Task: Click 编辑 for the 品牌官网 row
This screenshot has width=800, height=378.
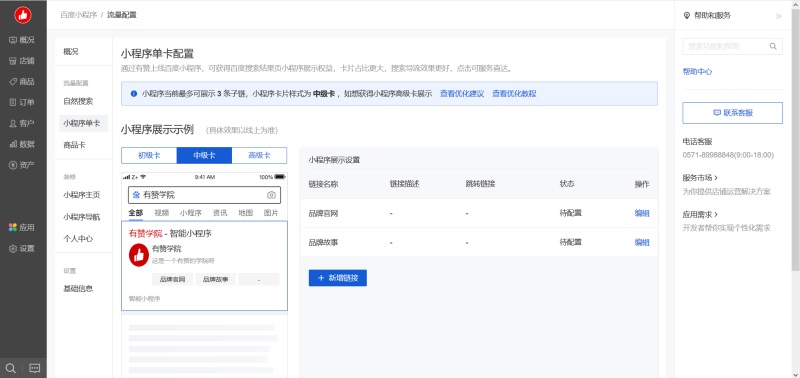Action: (x=642, y=213)
